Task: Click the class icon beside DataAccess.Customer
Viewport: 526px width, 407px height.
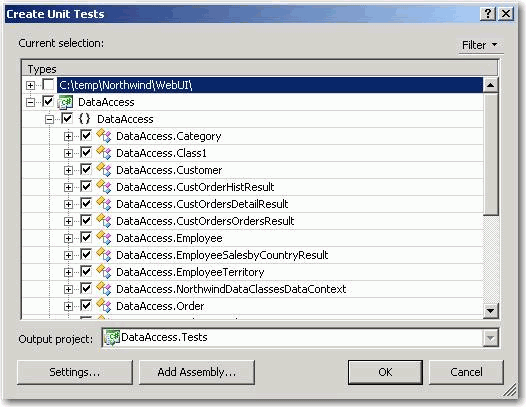Action: click(104, 170)
